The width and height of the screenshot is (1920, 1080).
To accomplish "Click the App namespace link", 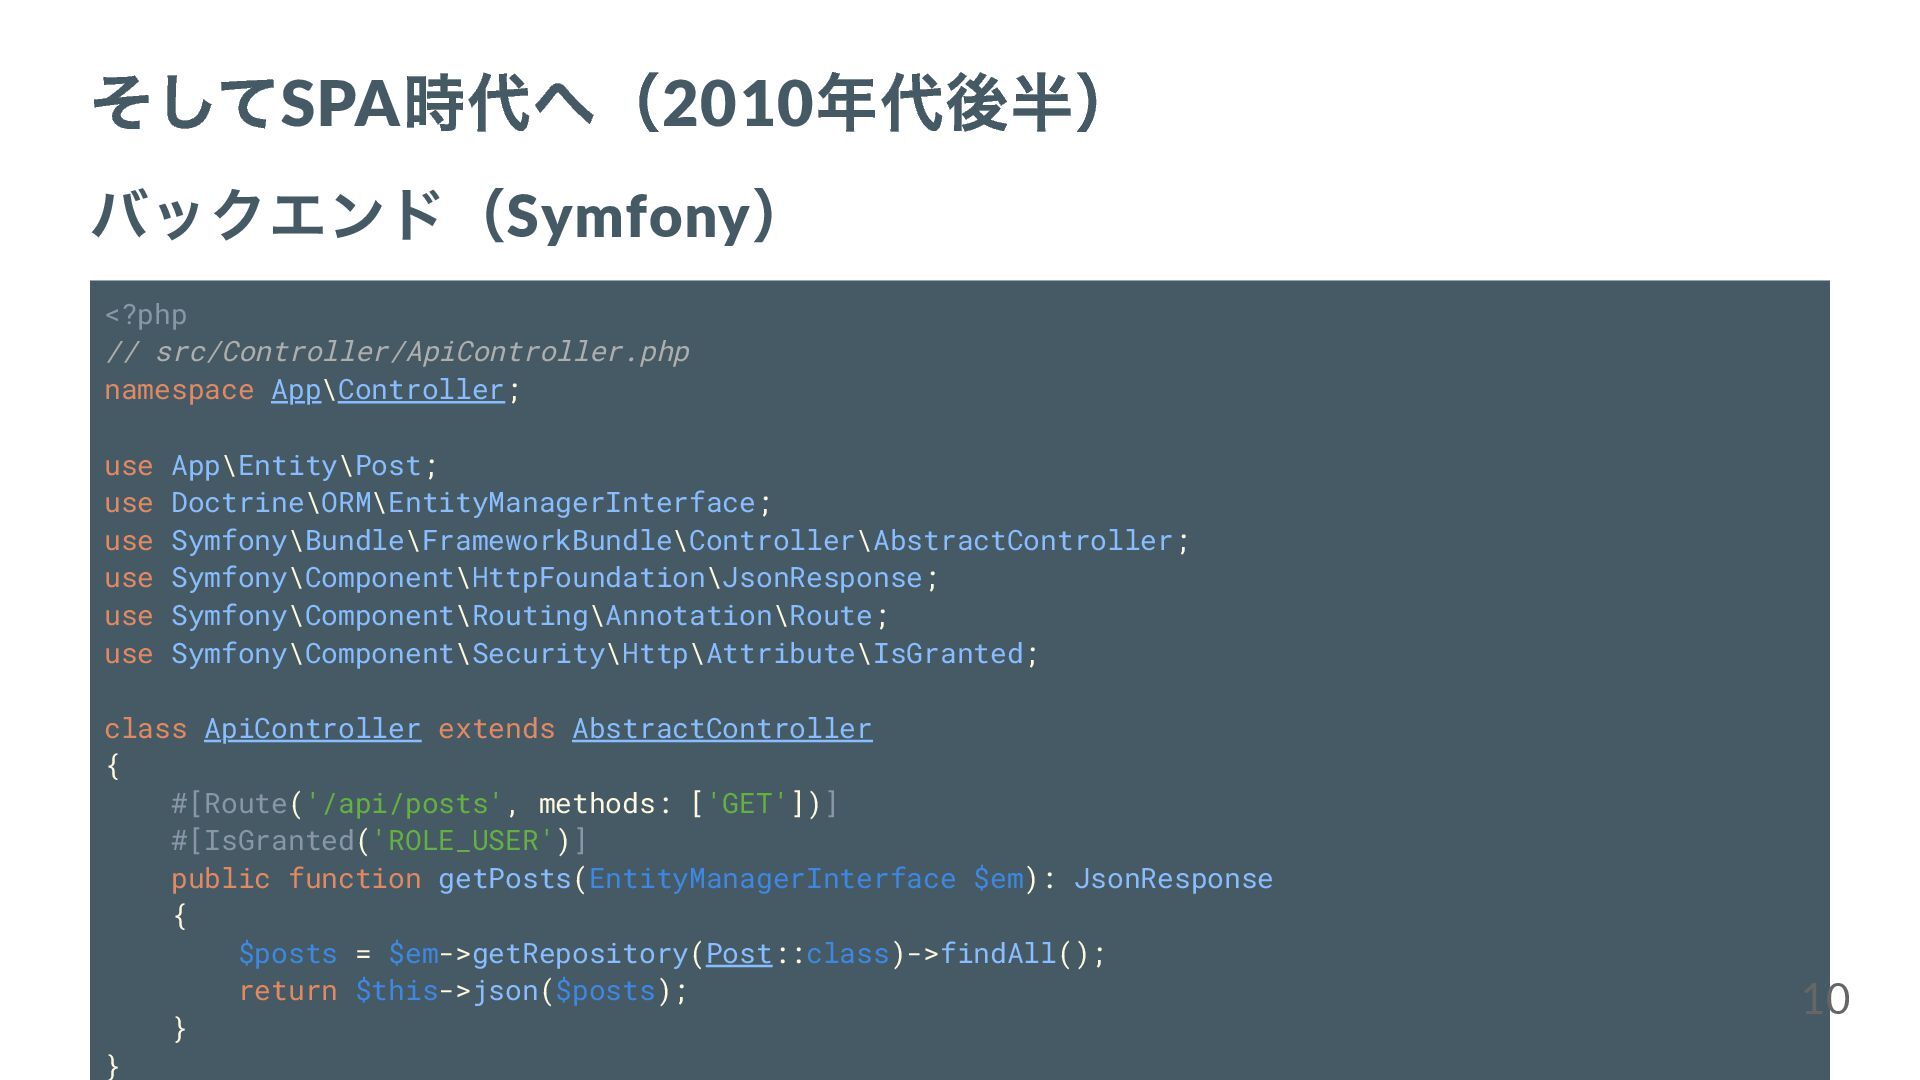I will tap(296, 390).
